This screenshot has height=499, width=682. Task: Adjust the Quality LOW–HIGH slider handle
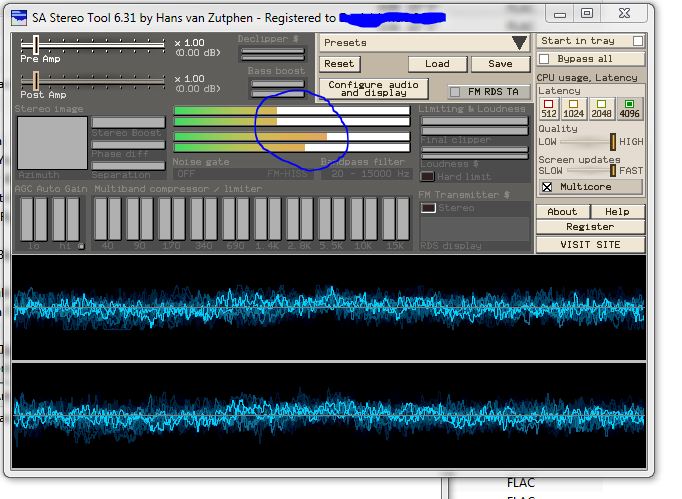(x=612, y=142)
